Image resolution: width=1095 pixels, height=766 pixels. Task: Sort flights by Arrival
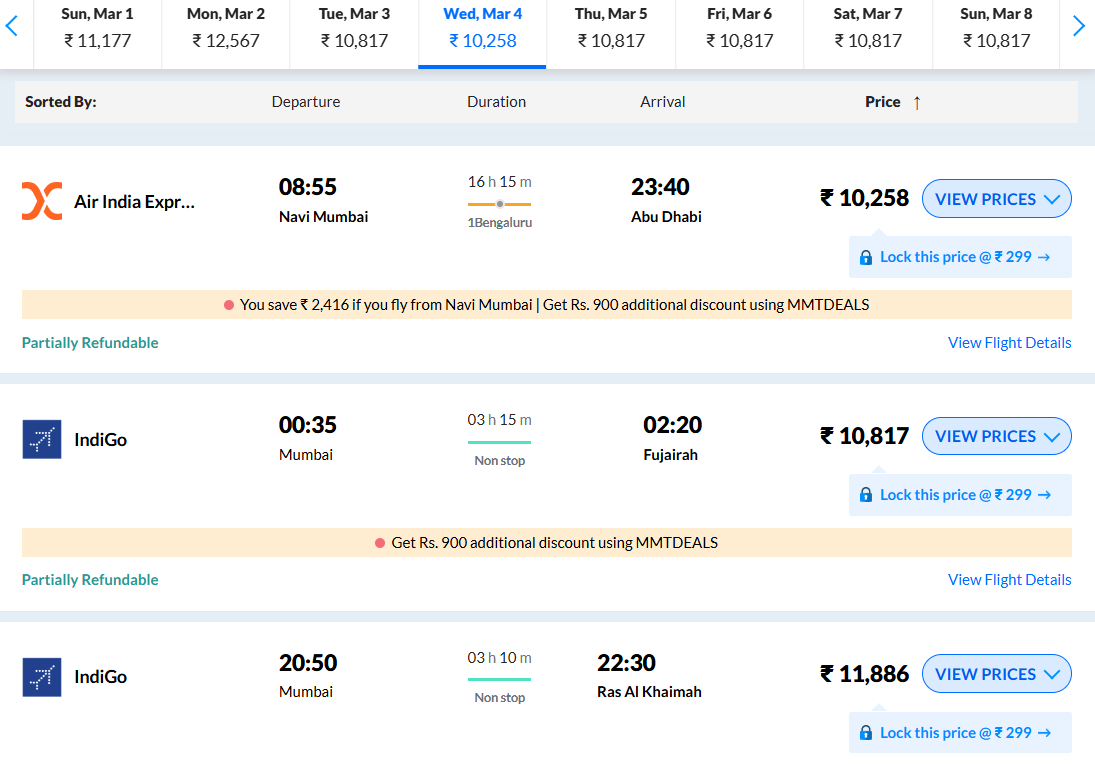point(663,102)
